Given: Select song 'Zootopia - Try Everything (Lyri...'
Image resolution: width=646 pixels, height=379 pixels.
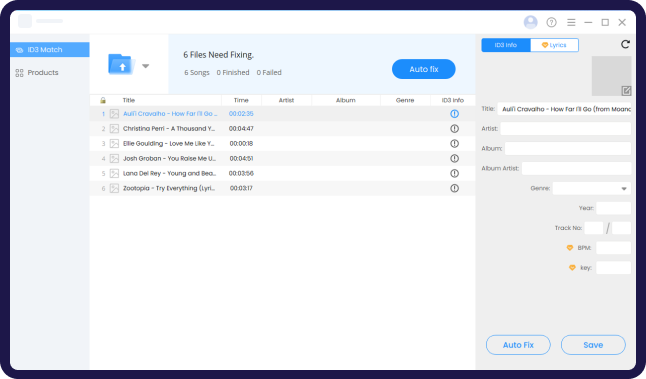Looking at the screenshot, I should point(169,188).
